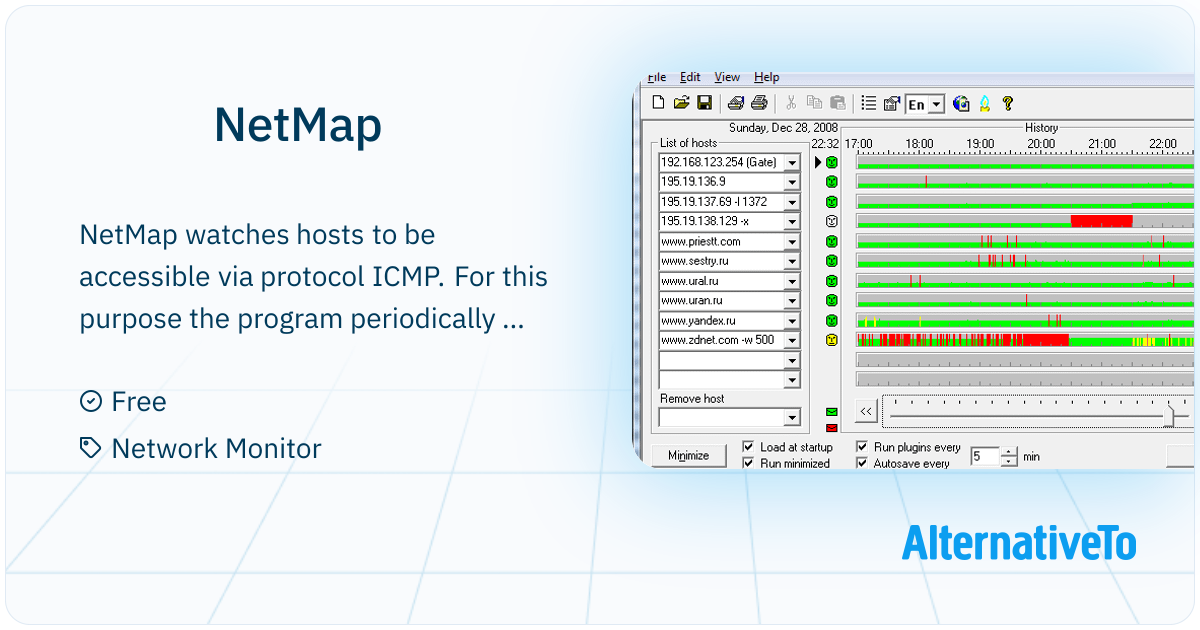Open the Help menu
Image resolution: width=1200 pixels, height=630 pixels.
click(x=767, y=77)
